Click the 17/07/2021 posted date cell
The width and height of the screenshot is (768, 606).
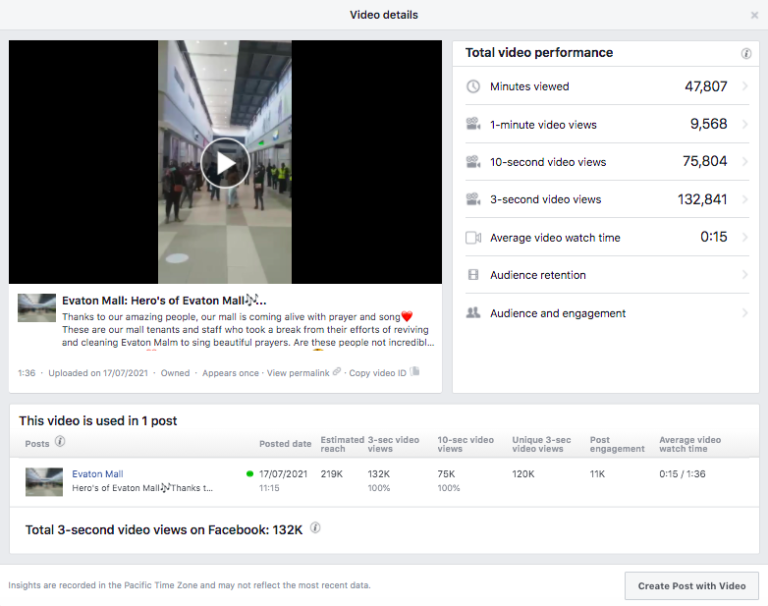(283, 474)
